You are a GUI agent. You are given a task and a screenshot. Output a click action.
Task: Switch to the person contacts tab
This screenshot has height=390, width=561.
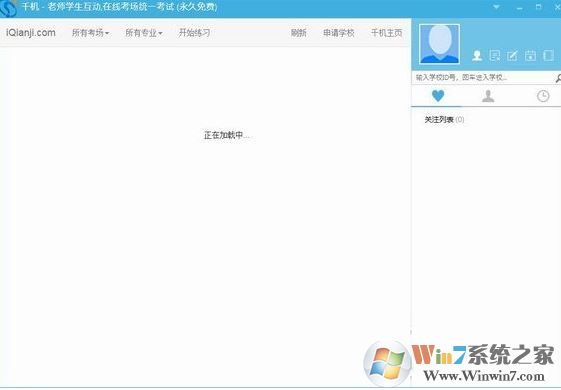tap(488, 96)
